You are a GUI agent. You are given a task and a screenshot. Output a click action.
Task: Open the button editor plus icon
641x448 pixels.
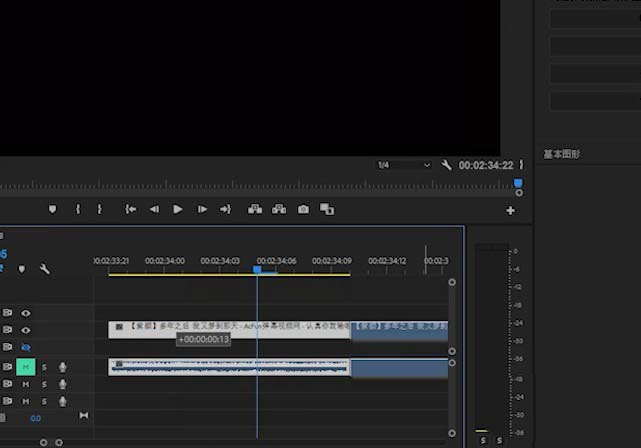coord(510,211)
